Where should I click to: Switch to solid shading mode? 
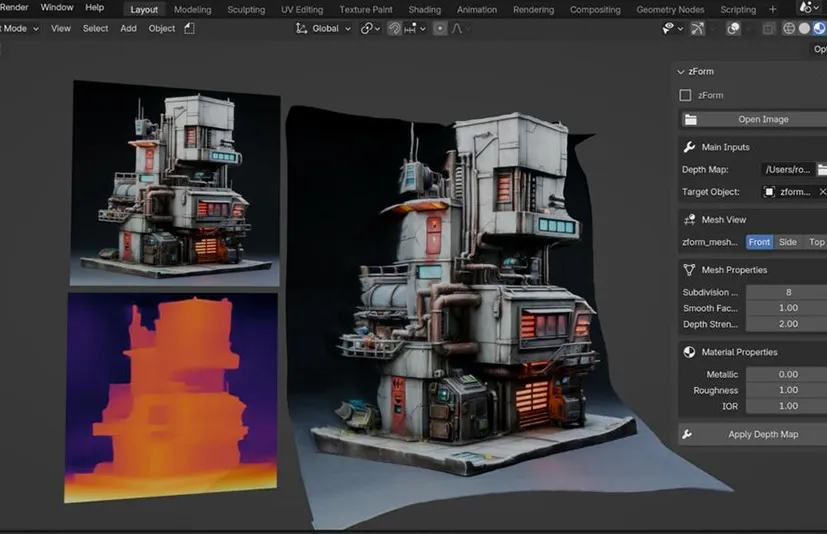pos(804,29)
